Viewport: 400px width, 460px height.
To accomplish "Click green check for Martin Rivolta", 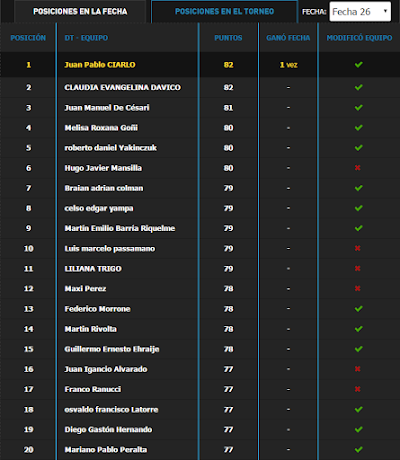I will pos(359,329).
